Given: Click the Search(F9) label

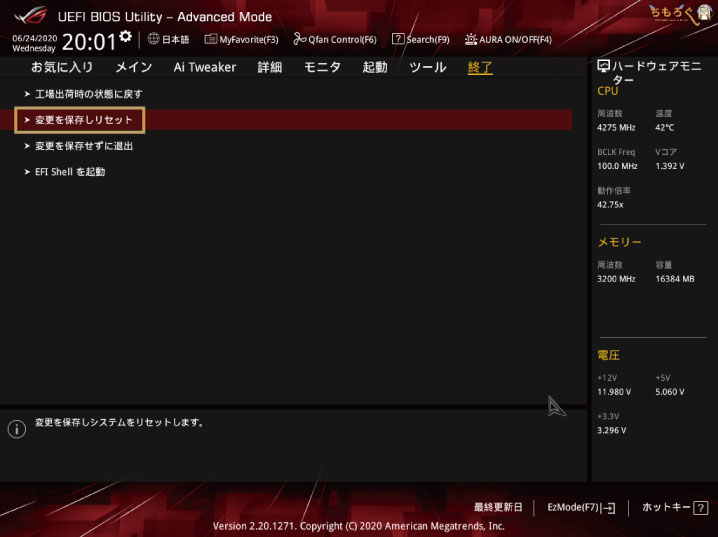Looking at the screenshot, I should [428, 40].
